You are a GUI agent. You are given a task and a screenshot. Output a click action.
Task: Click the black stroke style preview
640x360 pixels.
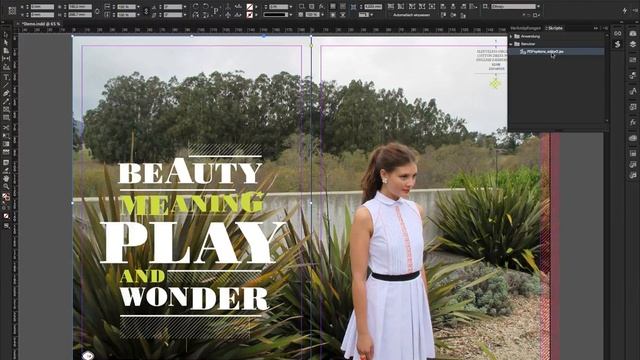pos(276,15)
